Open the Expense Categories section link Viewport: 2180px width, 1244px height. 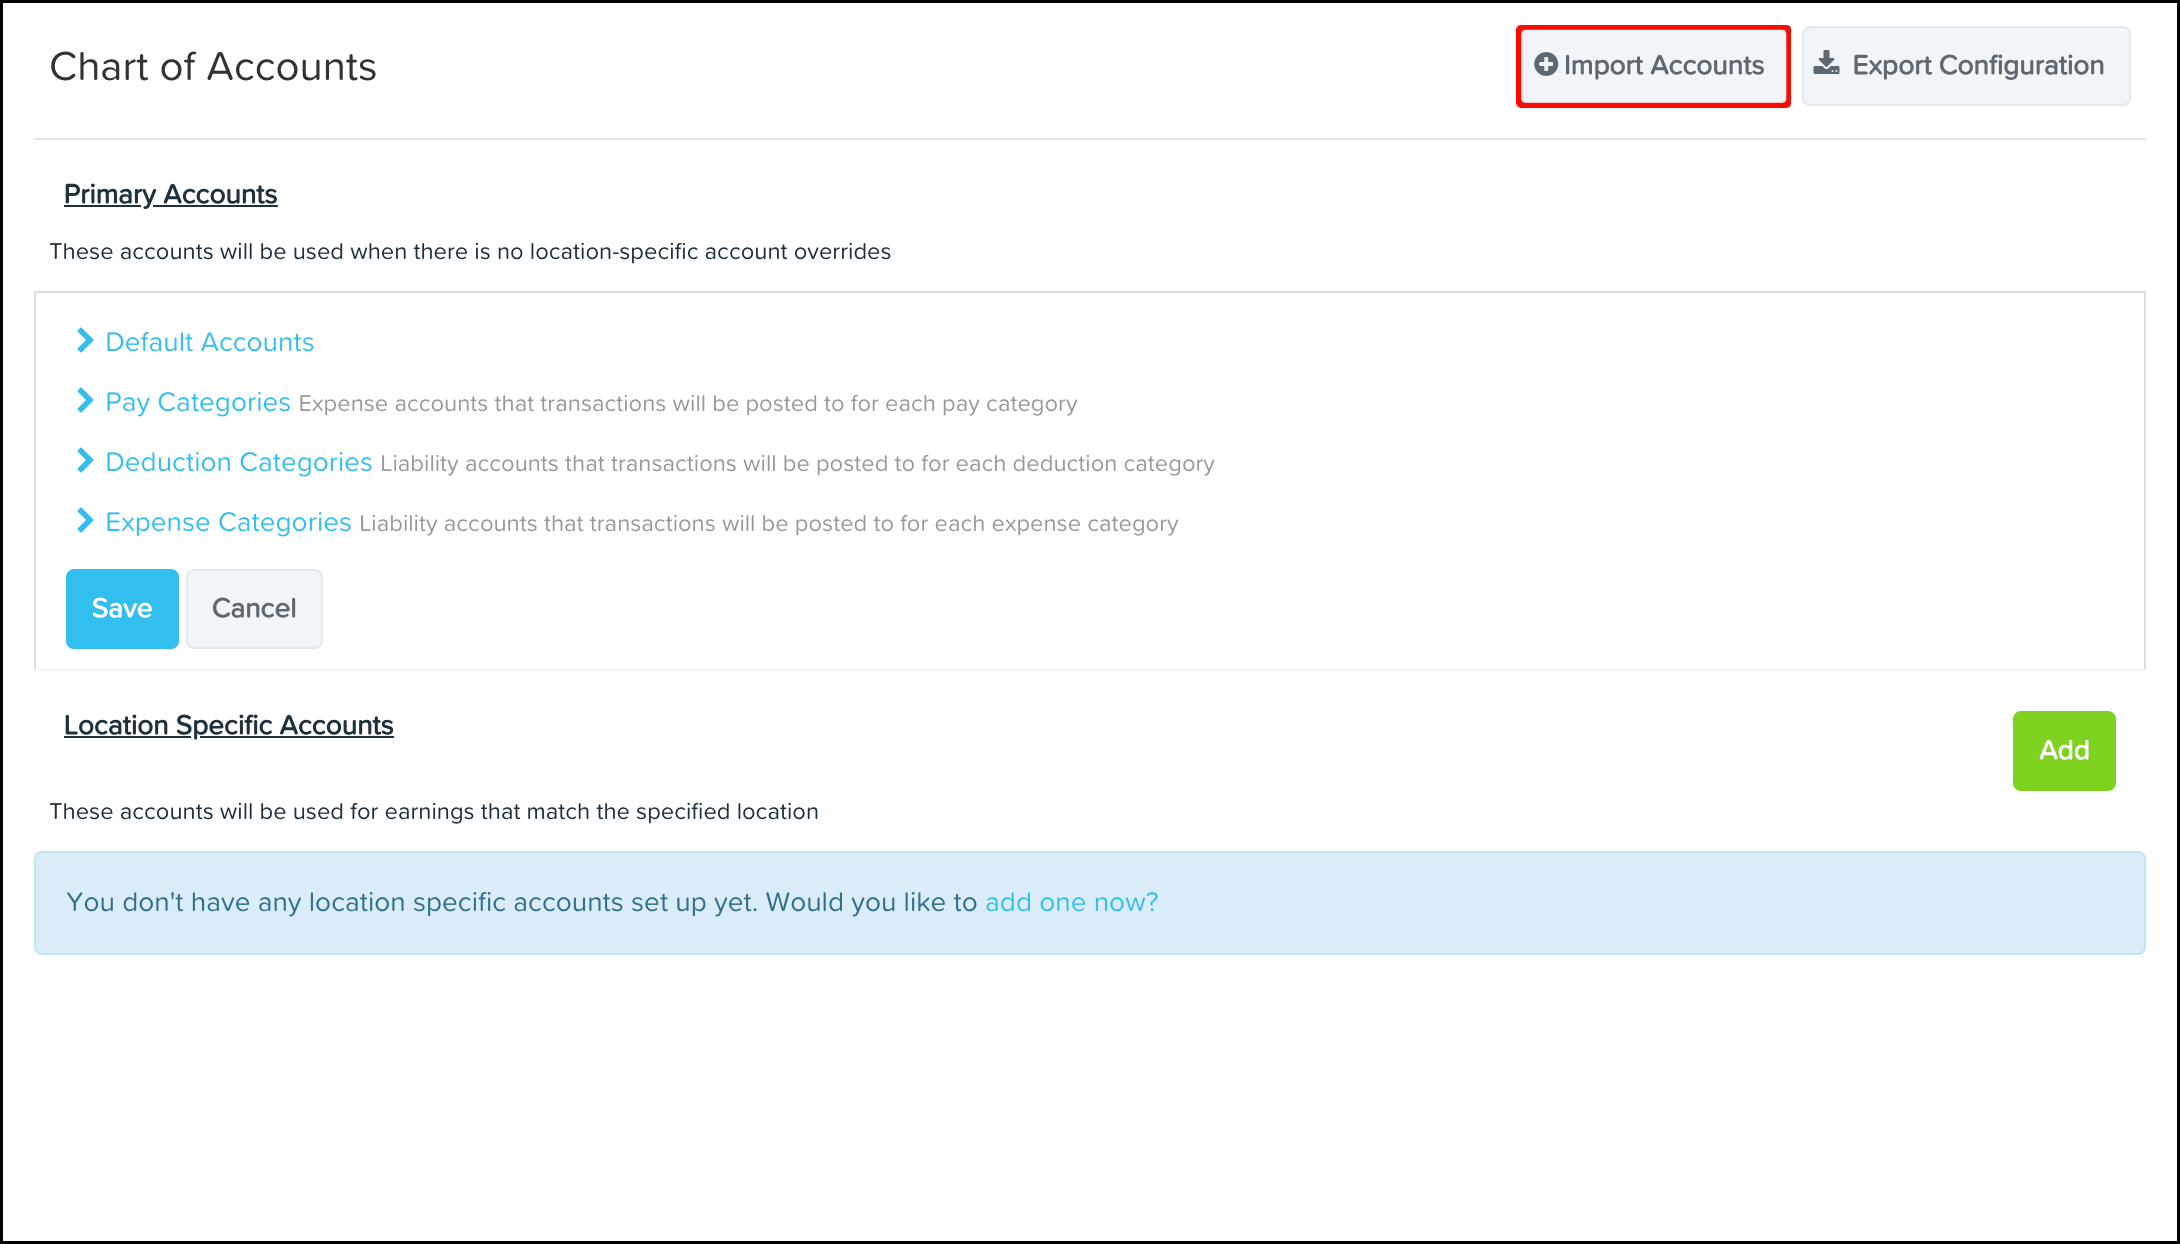(x=228, y=522)
